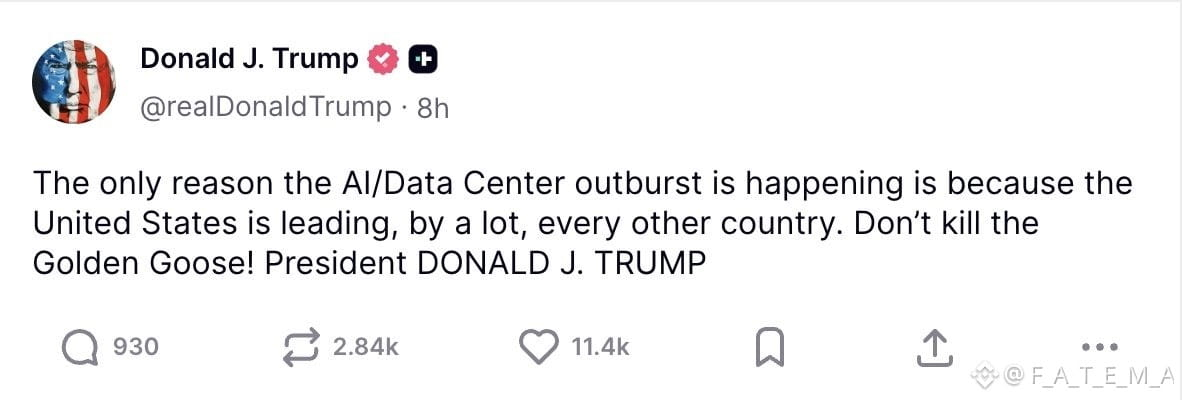Viewport: 1182px width, 400px height.
Task: Open Donald J. Trump display name link
Action: pos(249,58)
